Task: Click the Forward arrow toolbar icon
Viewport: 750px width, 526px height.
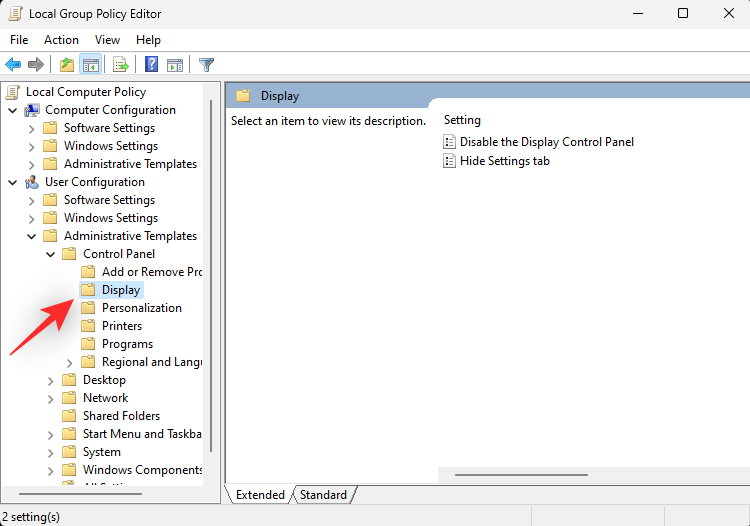Action: click(37, 65)
